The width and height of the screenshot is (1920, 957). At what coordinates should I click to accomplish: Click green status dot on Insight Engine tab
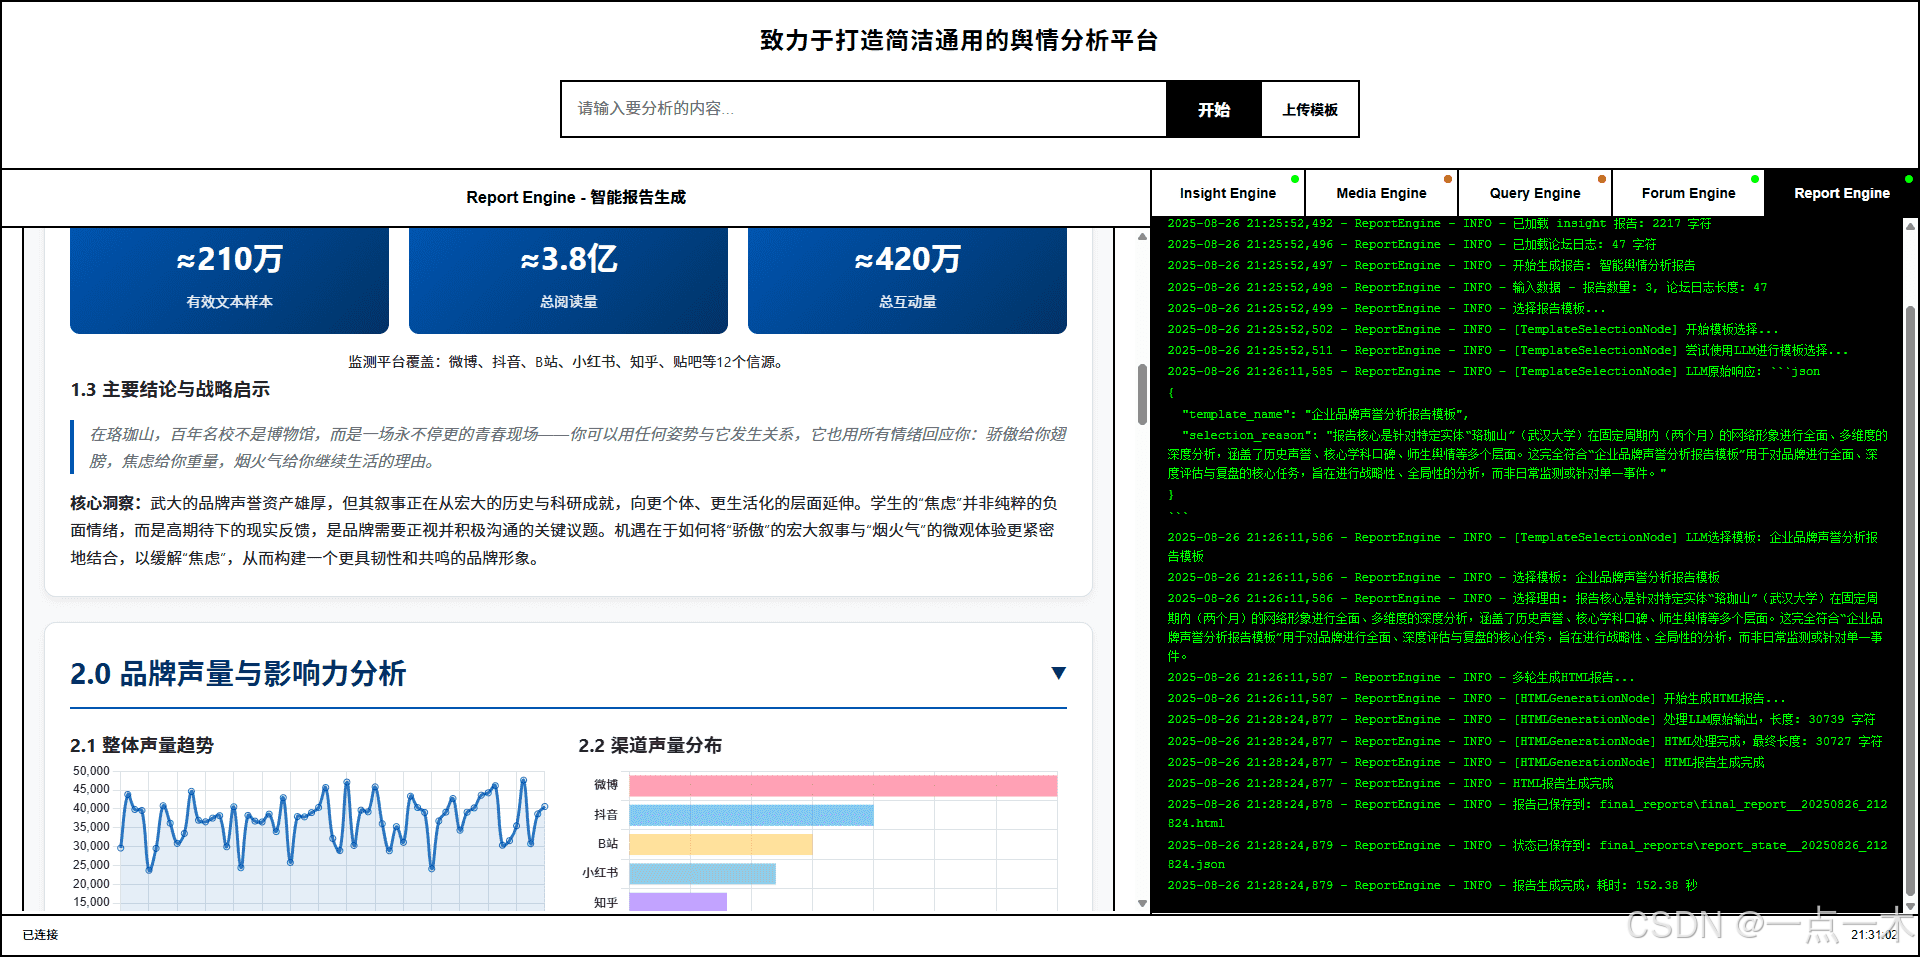pos(1295,181)
